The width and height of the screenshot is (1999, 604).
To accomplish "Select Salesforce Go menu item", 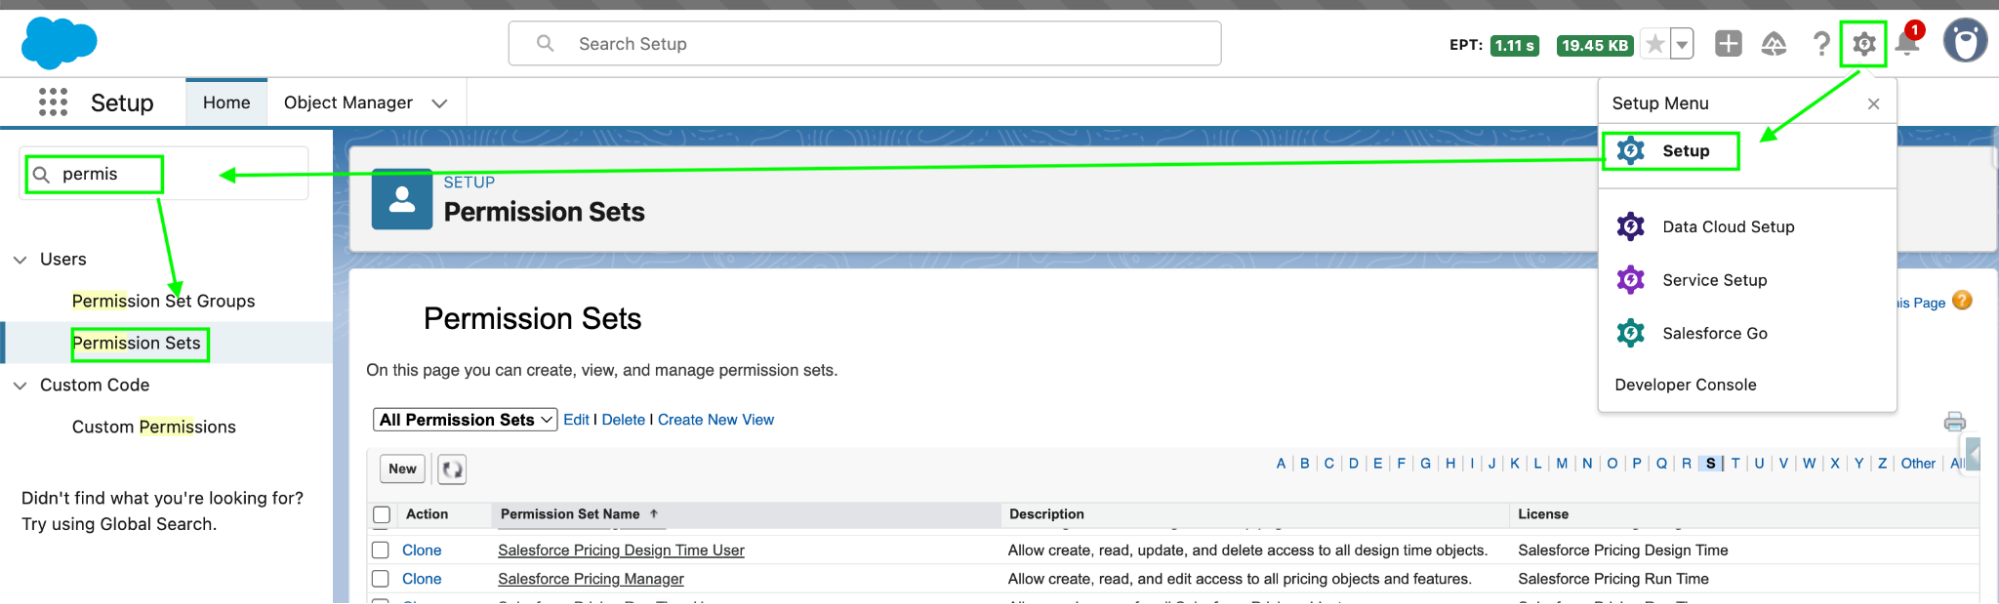I will (x=1714, y=333).
